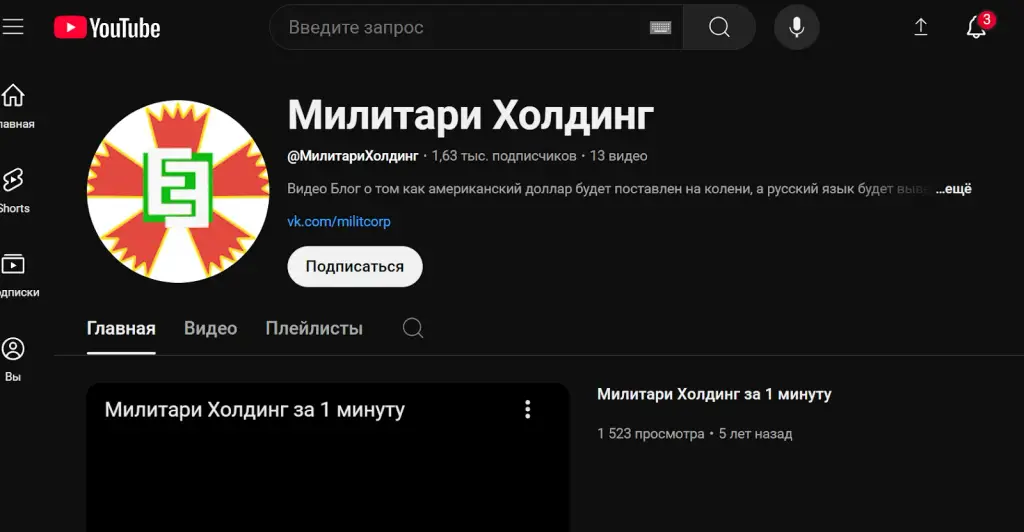
Task: Open the on-screen keyboard icon in search
Action: (660, 27)
